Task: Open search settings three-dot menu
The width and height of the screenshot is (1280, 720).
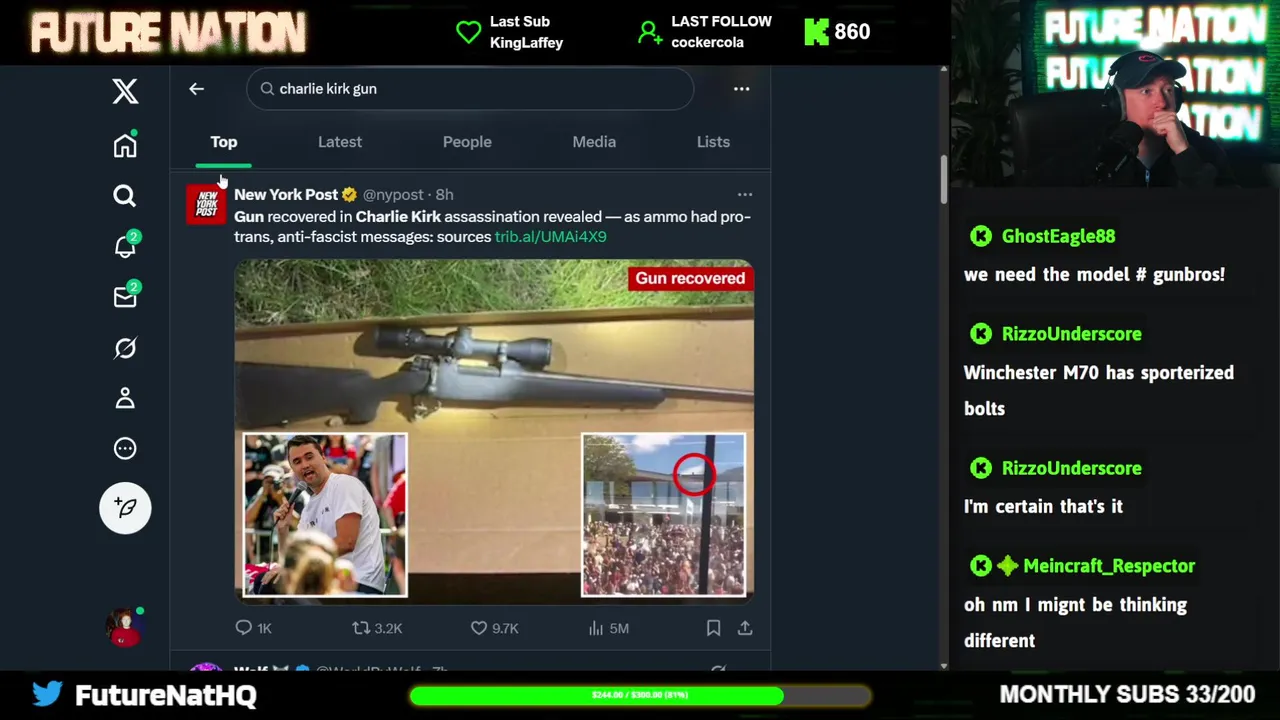Action: [741, 89]
